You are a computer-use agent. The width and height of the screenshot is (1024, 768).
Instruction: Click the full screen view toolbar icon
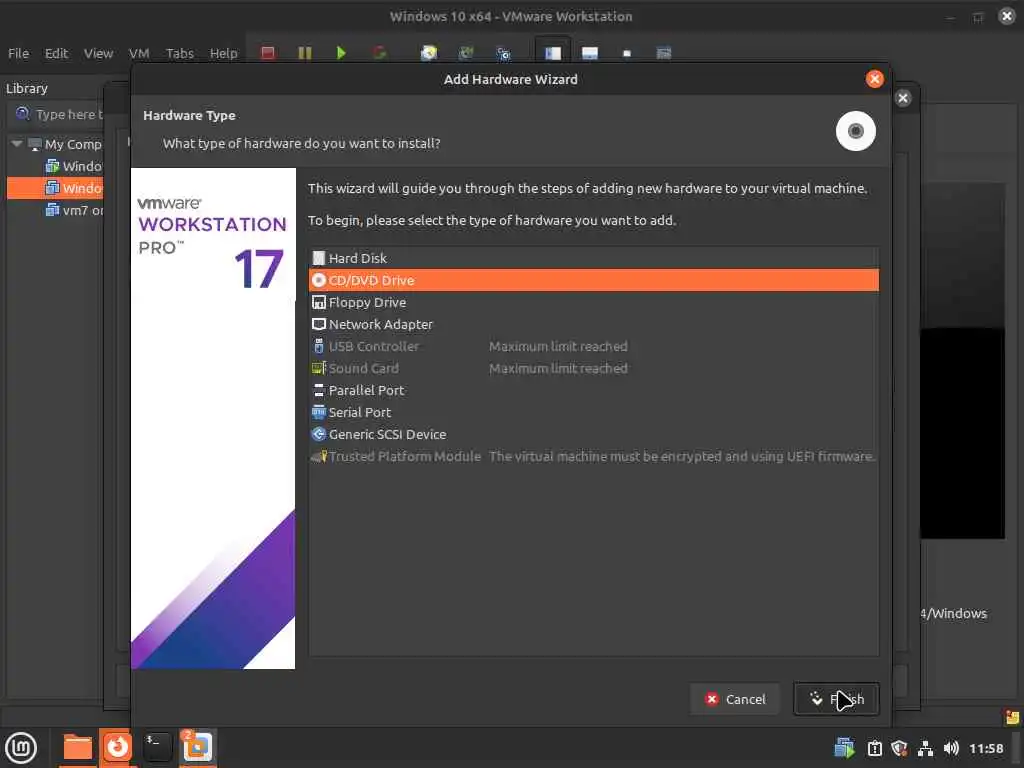pyautogui.click(x=590, y=53)
